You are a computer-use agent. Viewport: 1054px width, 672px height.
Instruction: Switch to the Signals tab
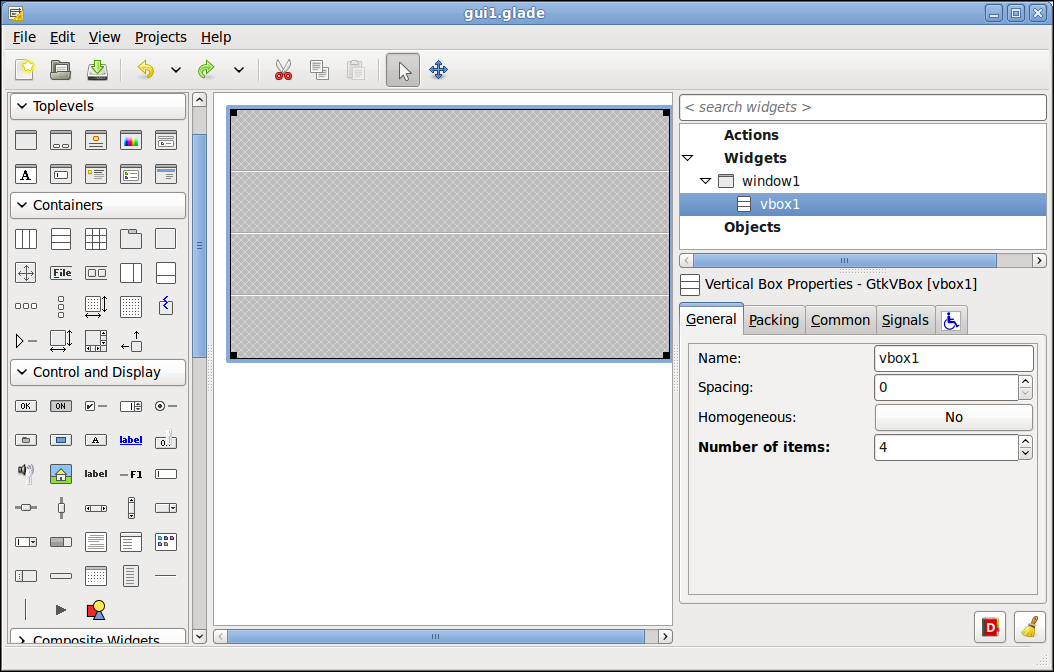[x=905, y=320]
